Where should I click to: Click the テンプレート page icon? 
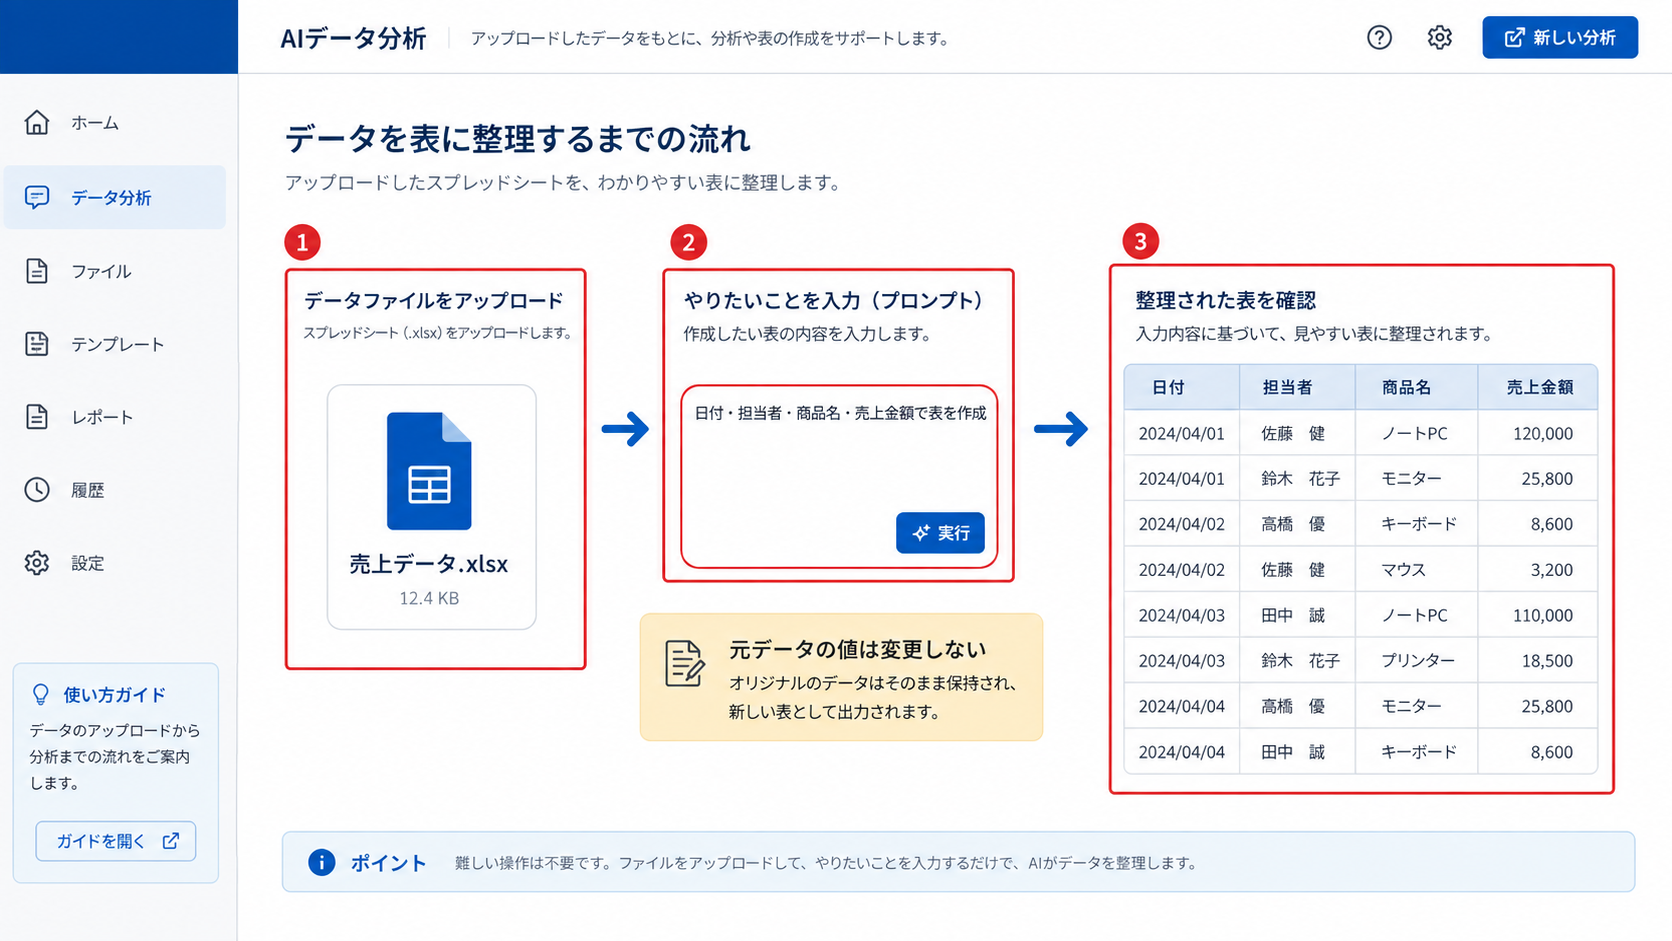(37, 344)
